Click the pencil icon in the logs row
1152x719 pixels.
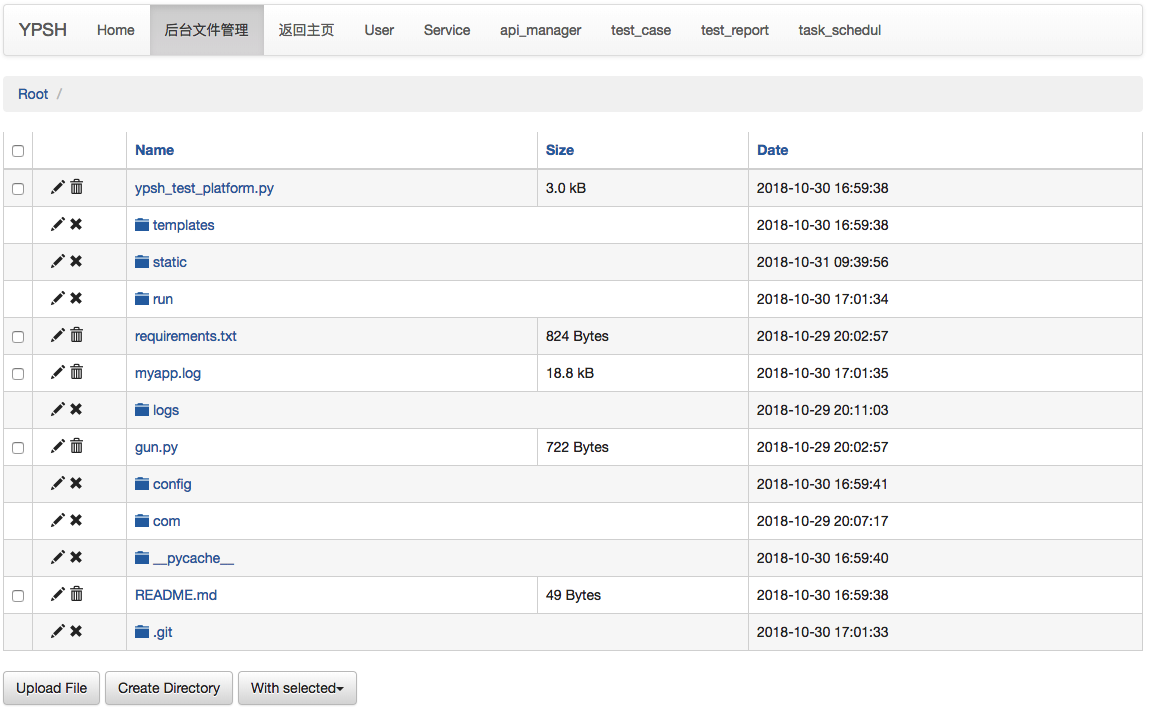(57, 409)
